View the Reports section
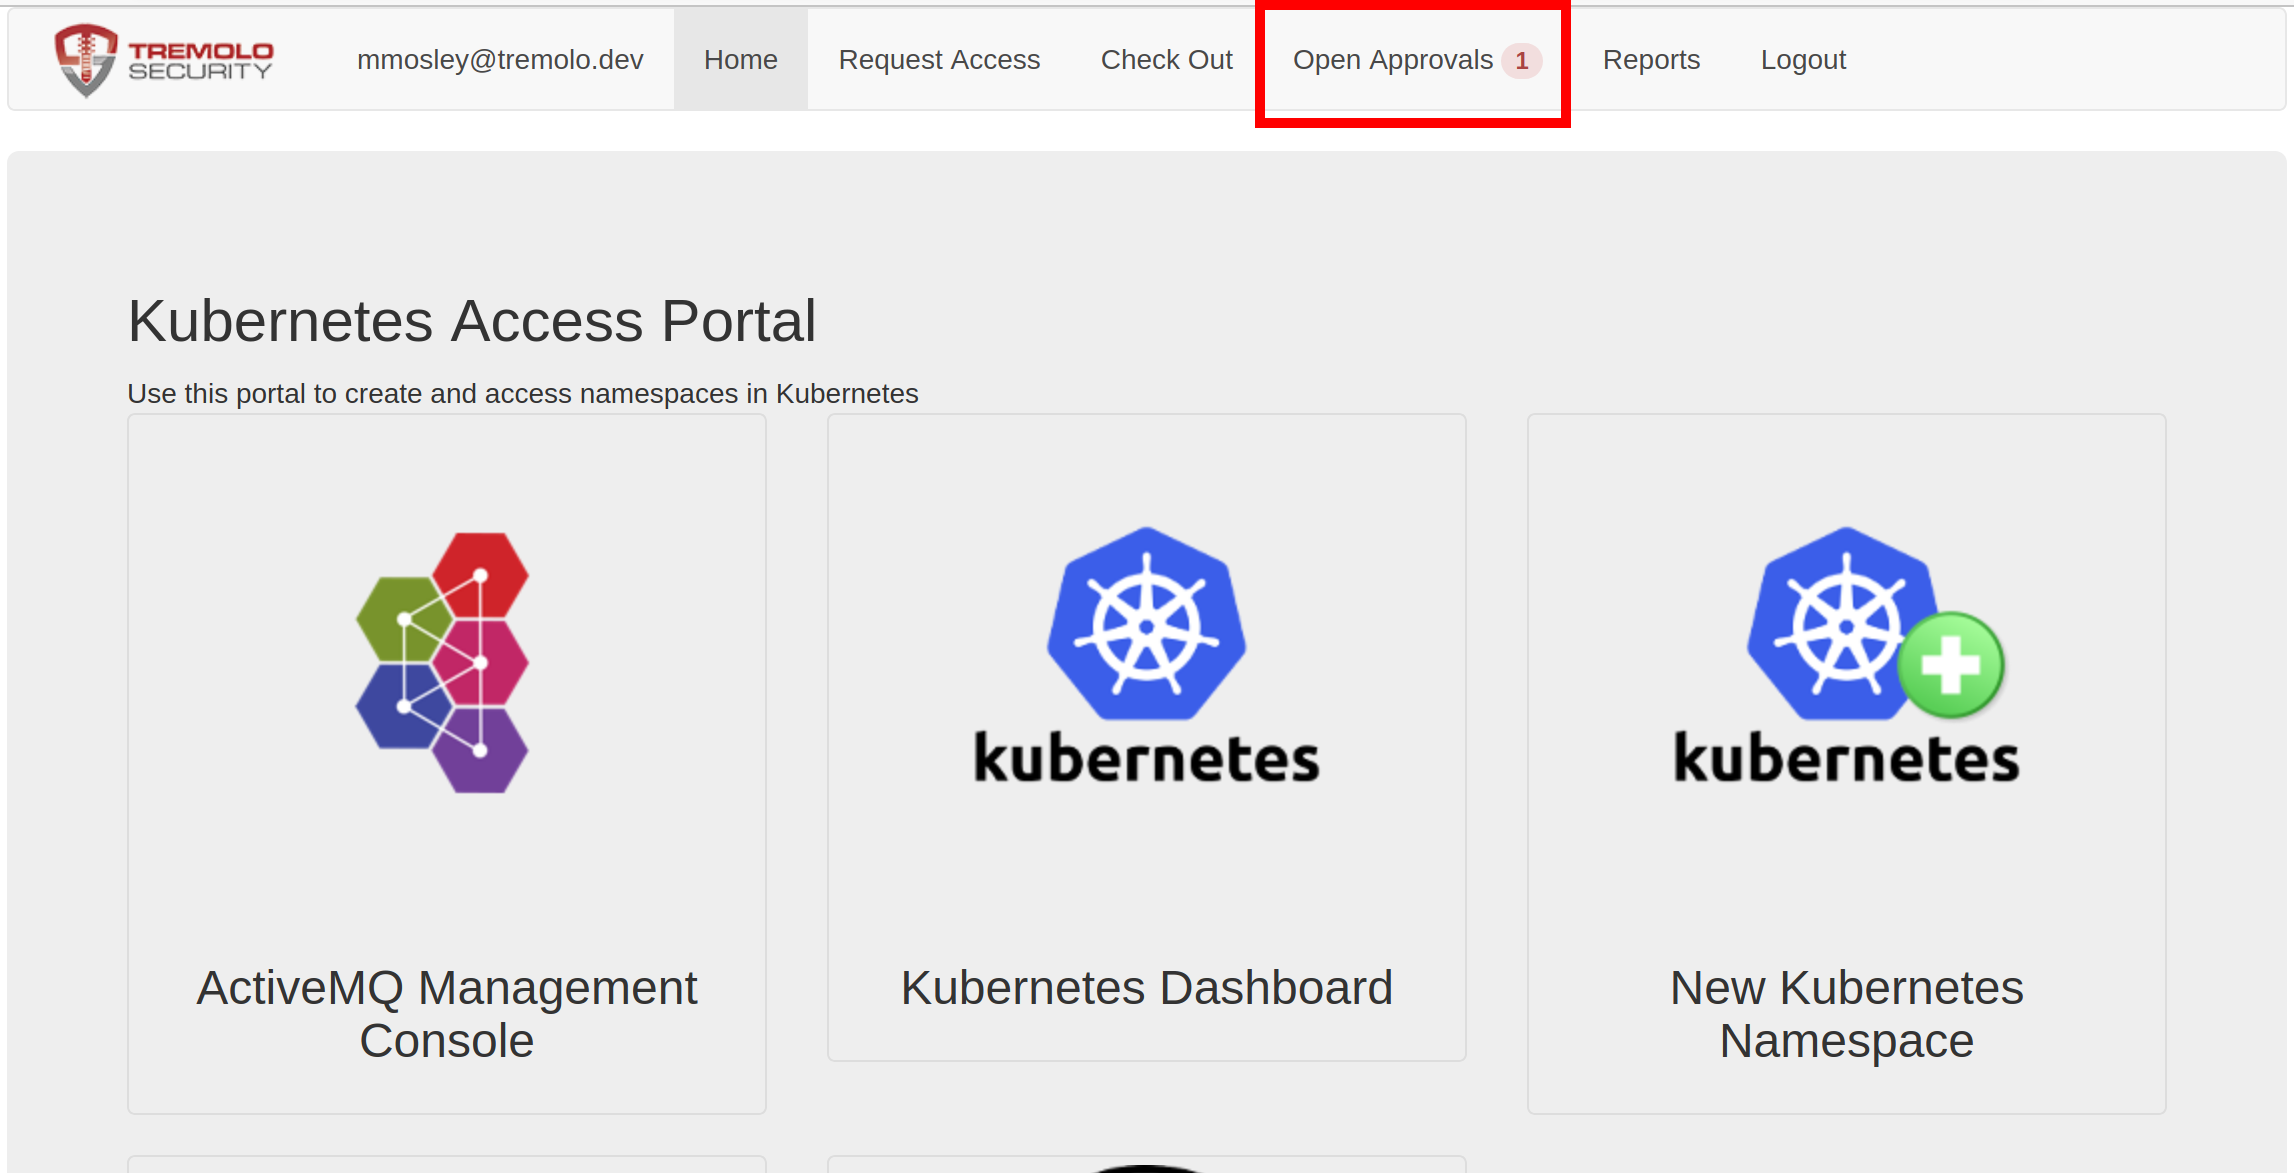The height and width of the screenshot is (1173, 2294). [1651, 60]
